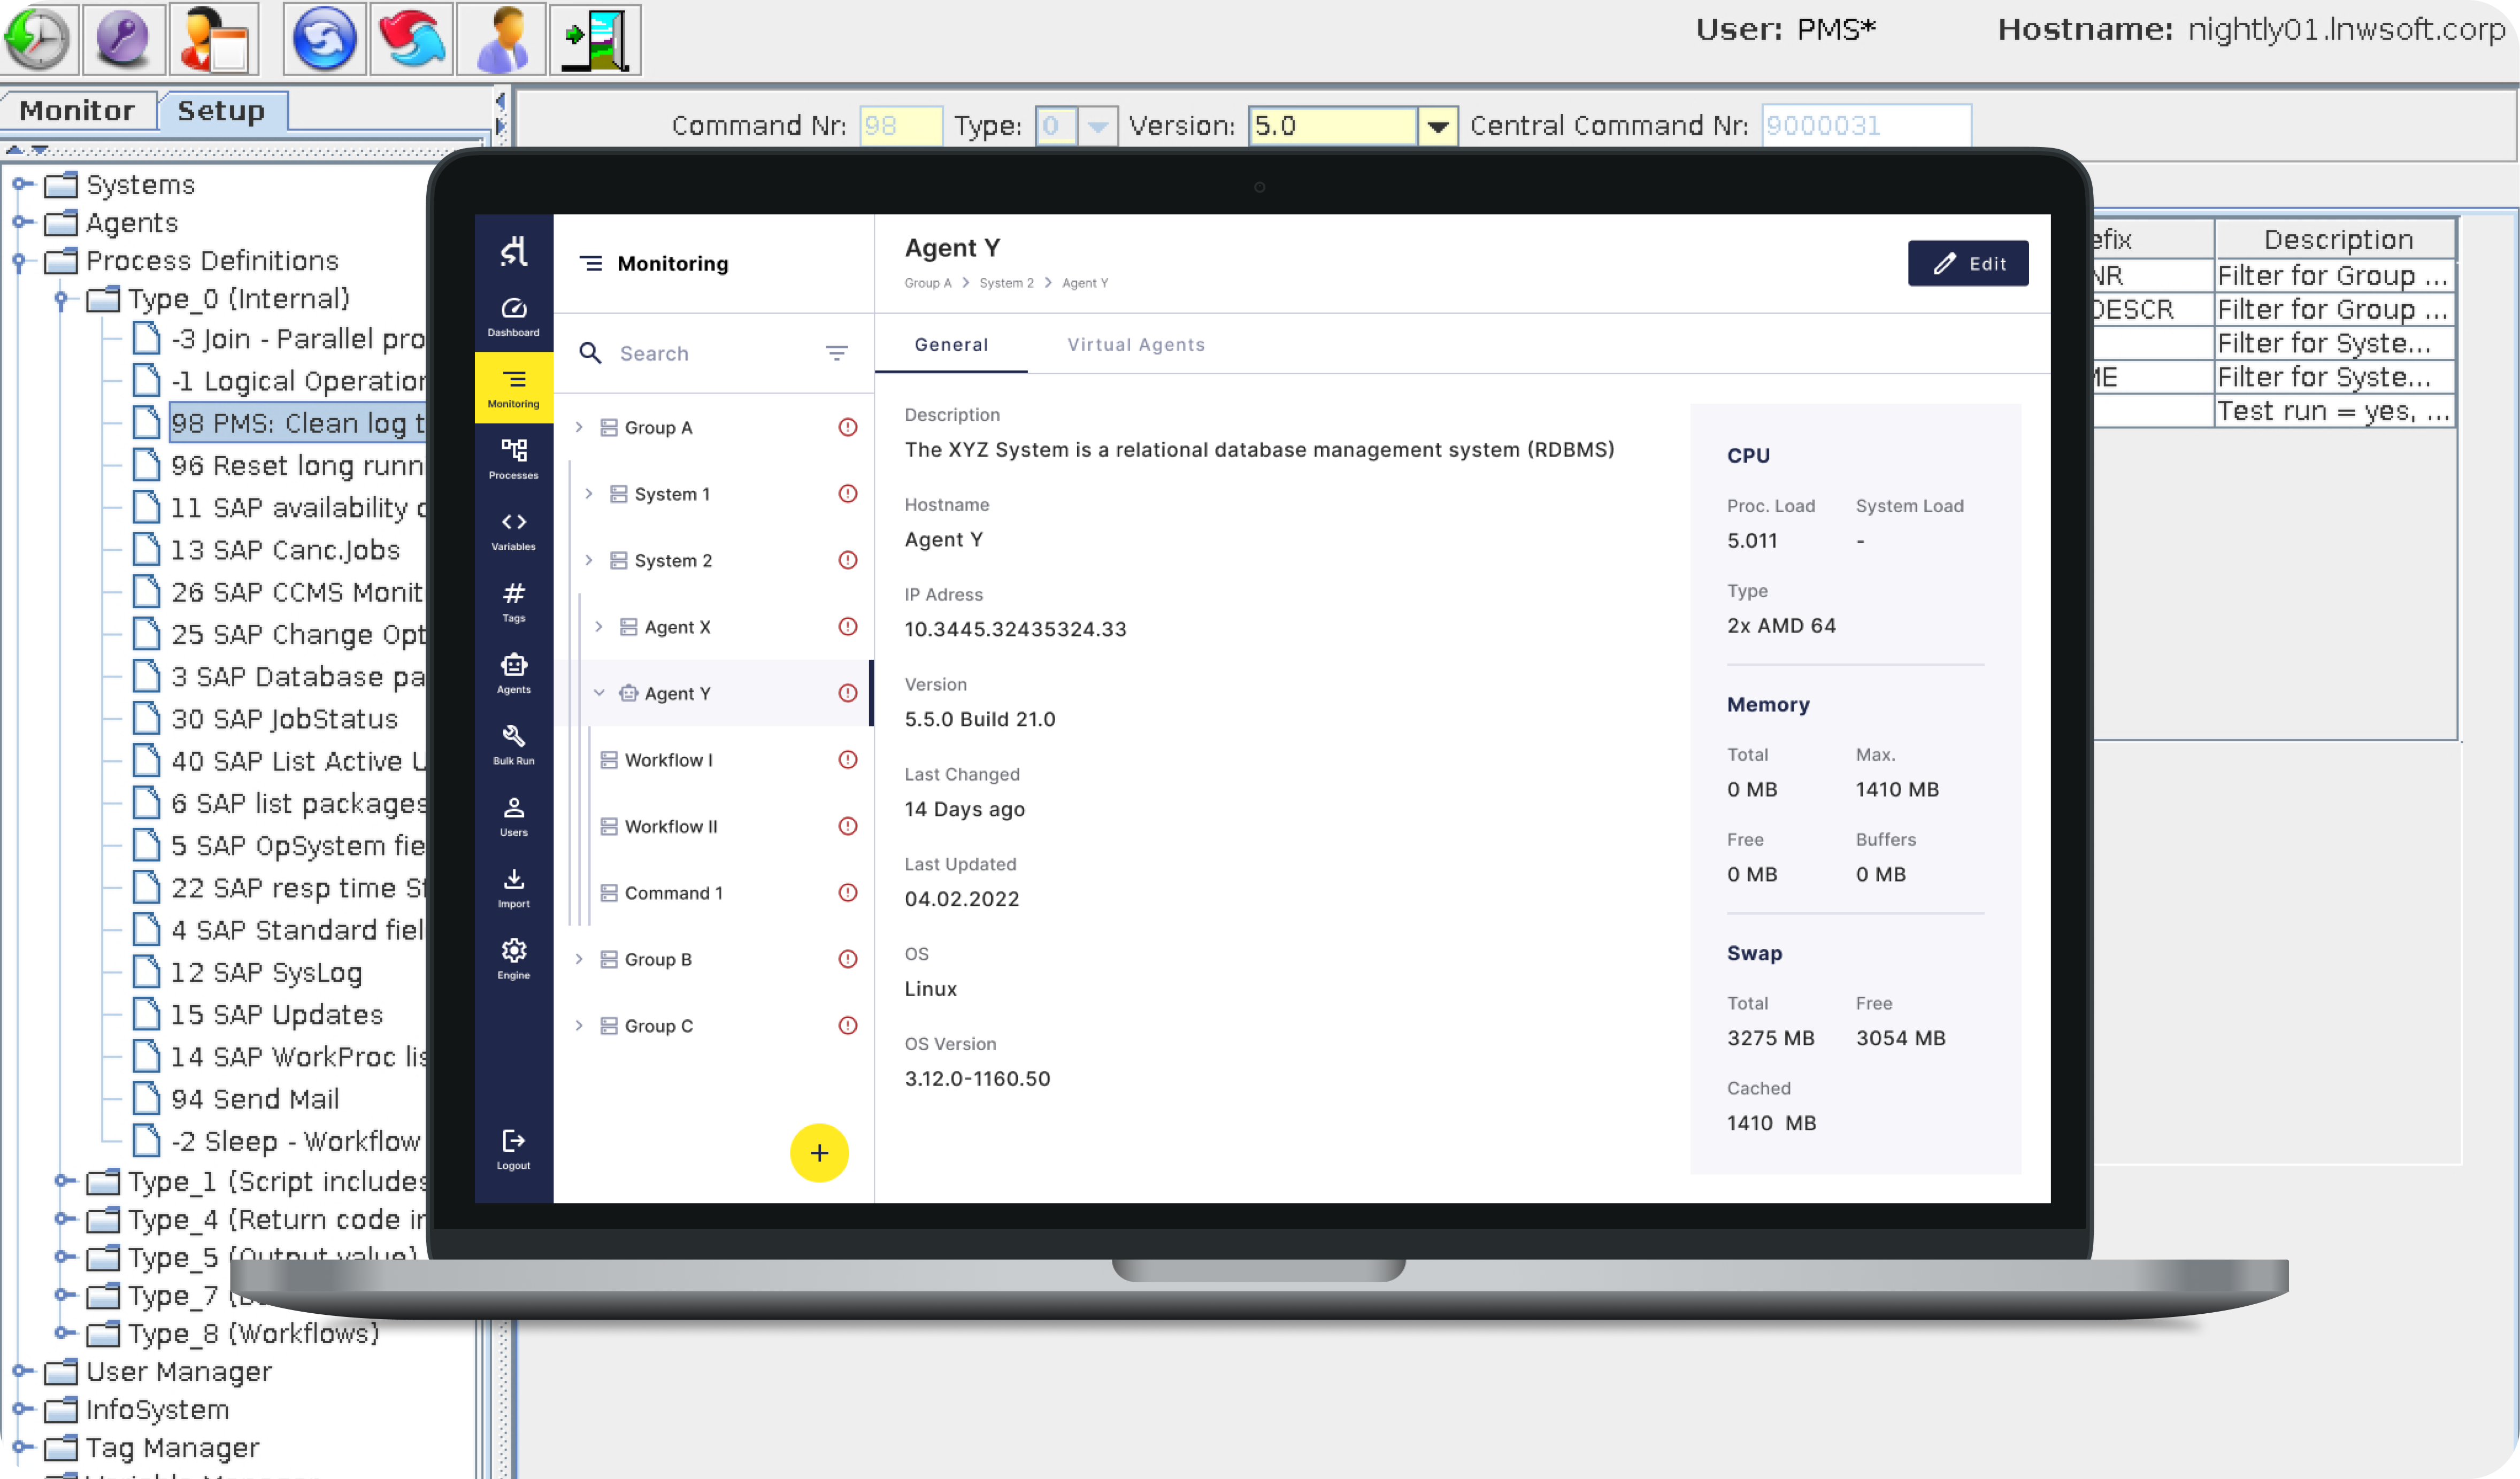Select Group C in monitoring tree

point(714,1025)
